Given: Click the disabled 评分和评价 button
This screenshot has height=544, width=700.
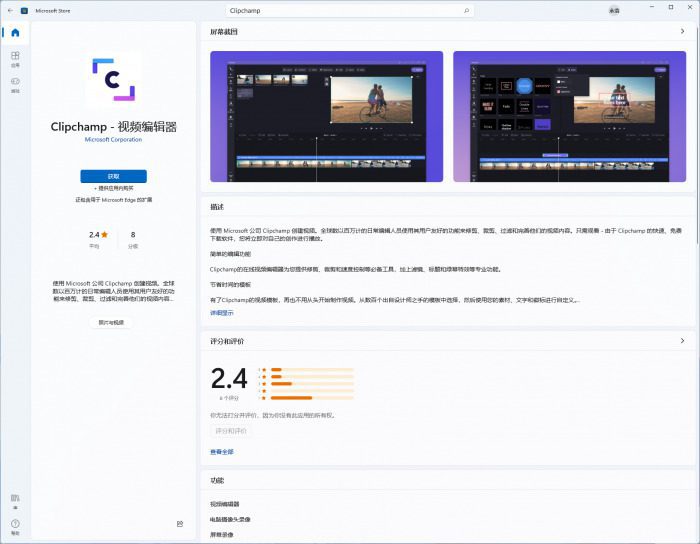Looking at the screenshot, I should [231, 431].
